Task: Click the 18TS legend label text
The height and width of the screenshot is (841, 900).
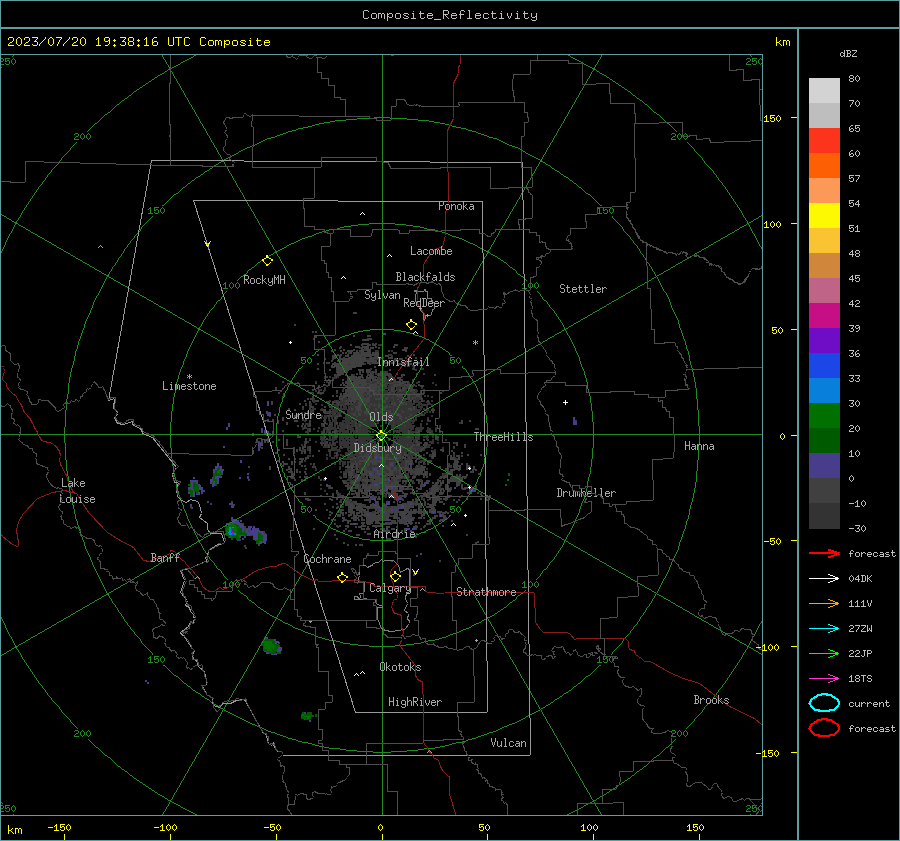Action: pyautogui.click(x=860, y=679)
